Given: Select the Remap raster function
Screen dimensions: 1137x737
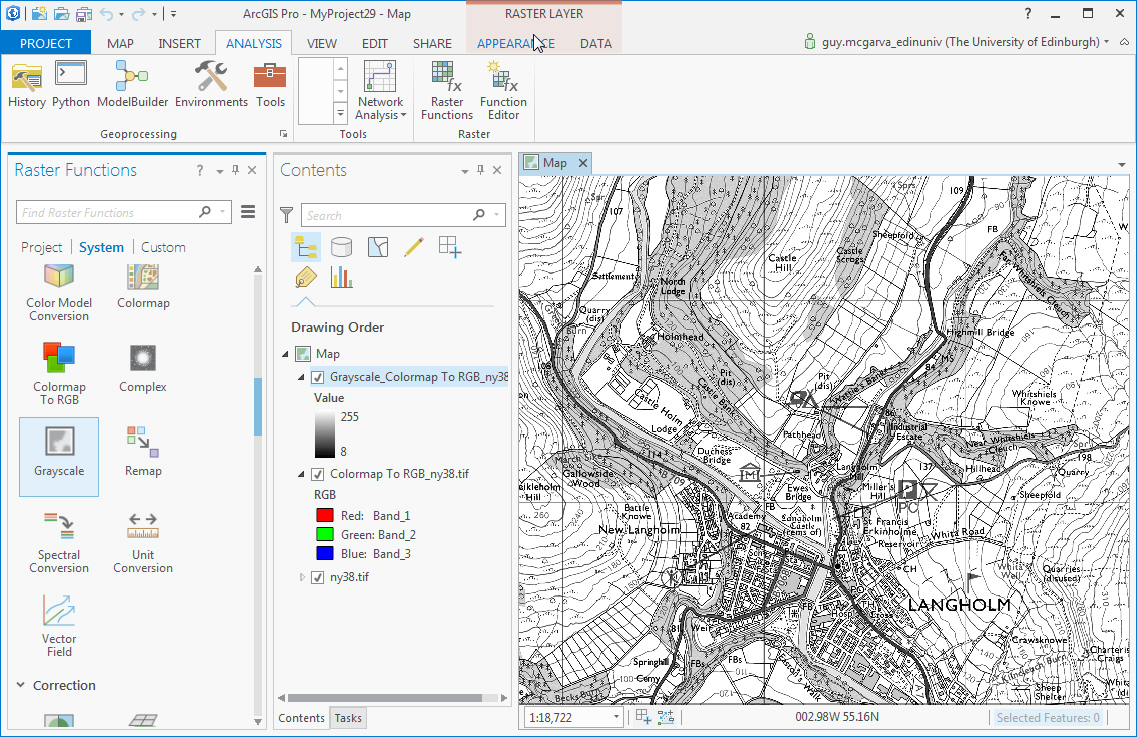Looking at the screenshot, I should tap(143, 451).
